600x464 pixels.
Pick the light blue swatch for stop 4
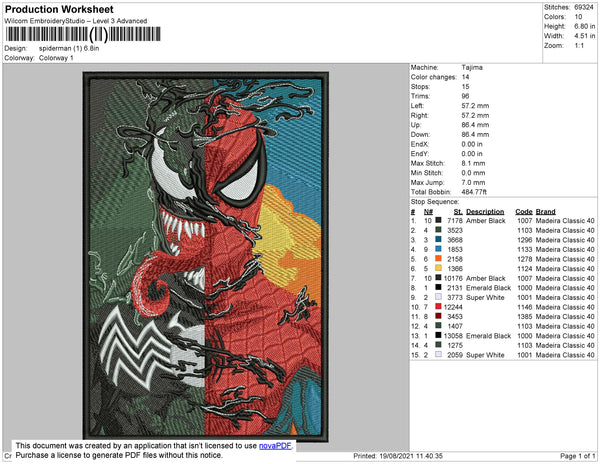[438, 249]
